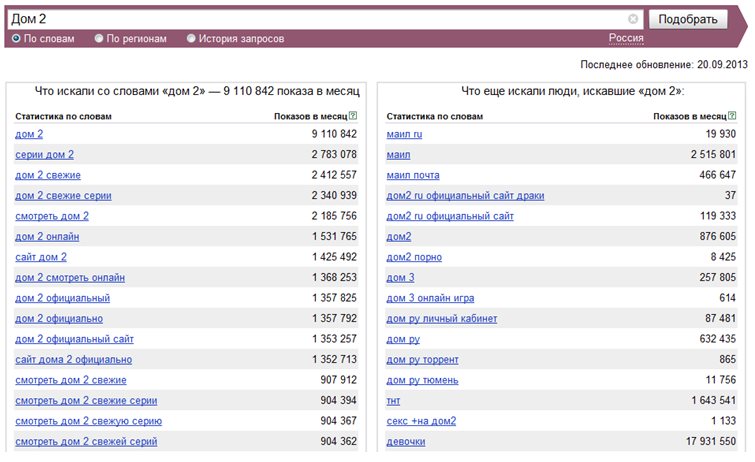Open the "сайт дом 2" link
Viewport: 755px width, 462px height.
41,257
